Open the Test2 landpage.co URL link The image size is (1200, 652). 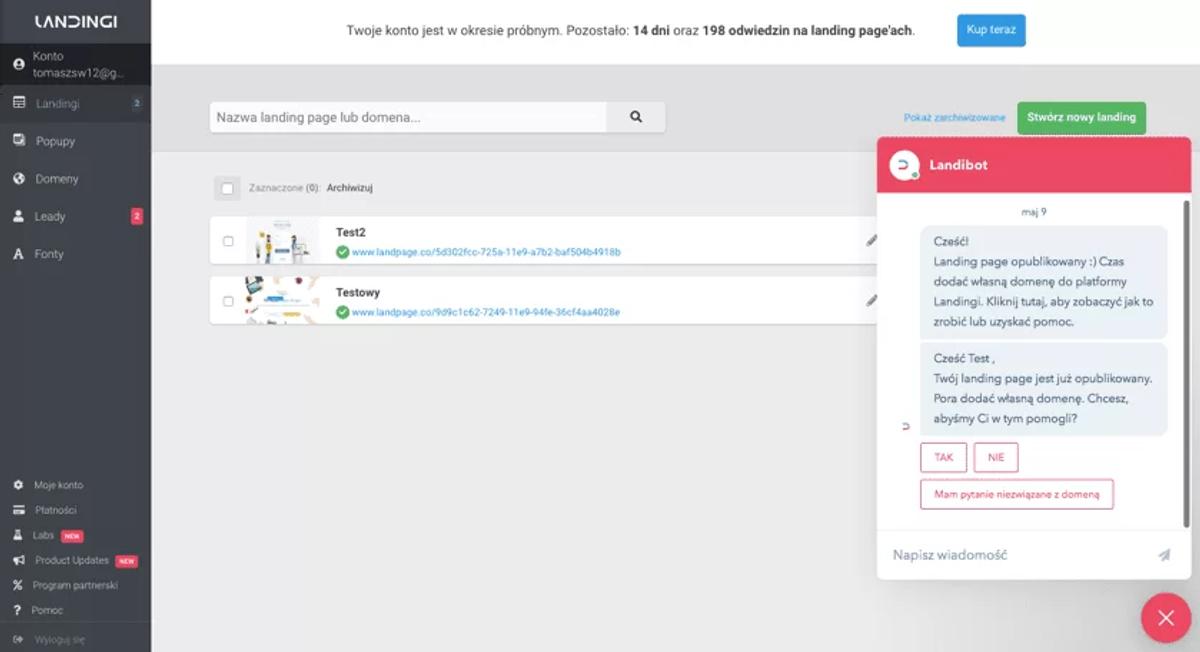[x=486, y=252]
